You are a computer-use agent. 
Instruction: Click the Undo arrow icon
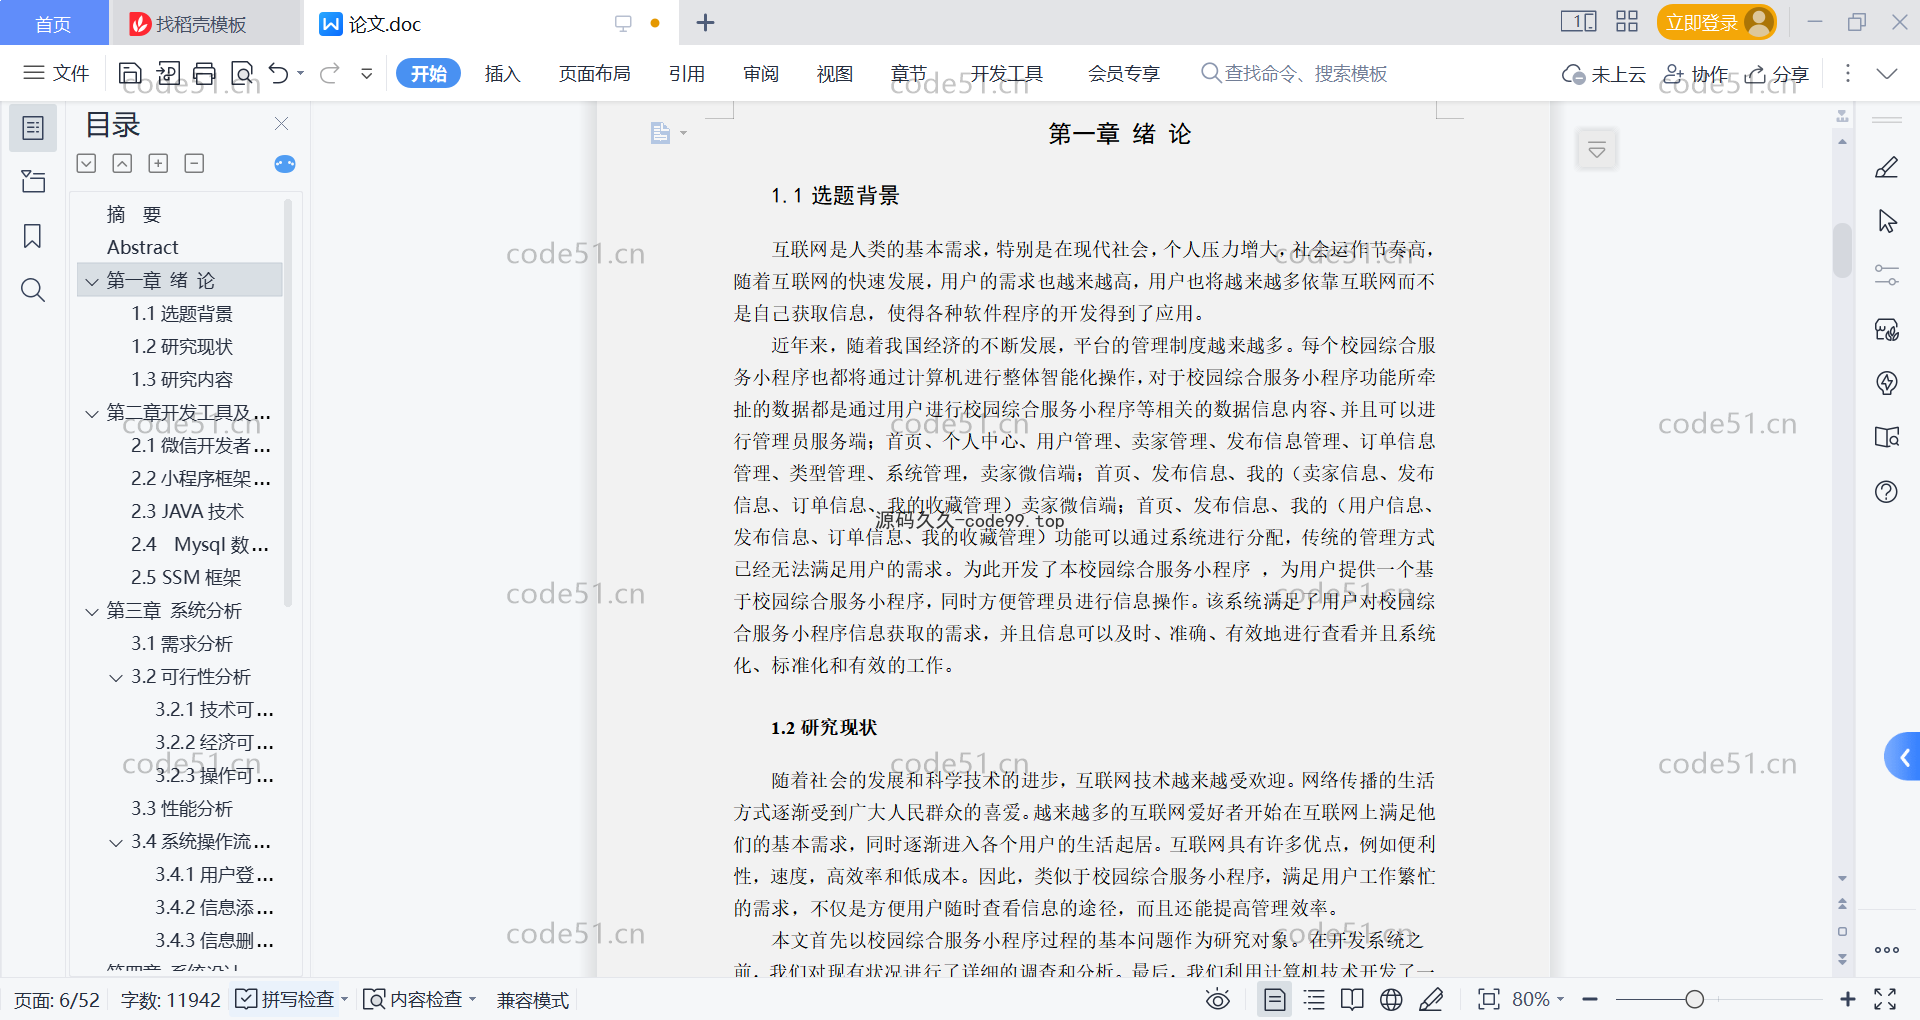pyautogui.click(x=279, y=73)
